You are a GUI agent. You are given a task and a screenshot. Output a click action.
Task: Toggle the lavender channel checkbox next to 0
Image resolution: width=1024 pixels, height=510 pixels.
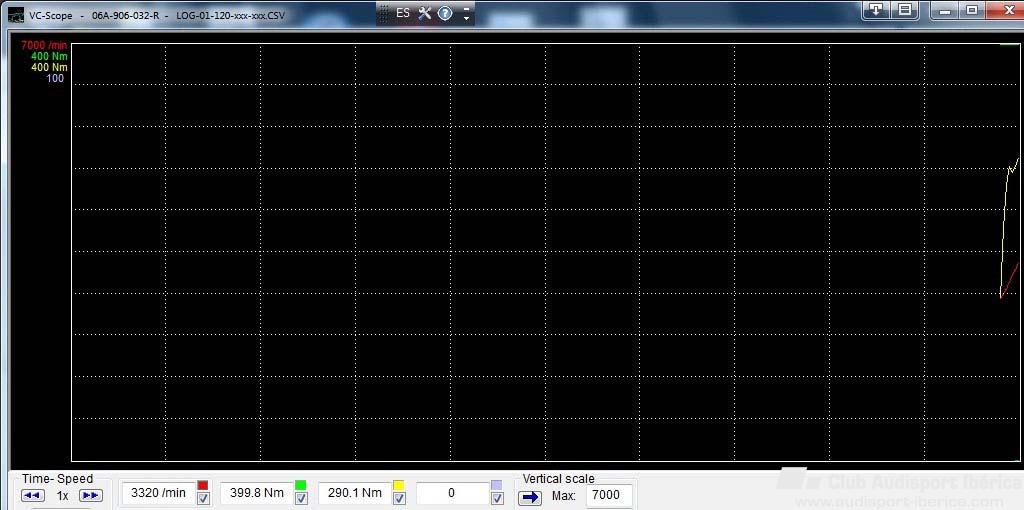pyautogui.click(x=497, y=498)
